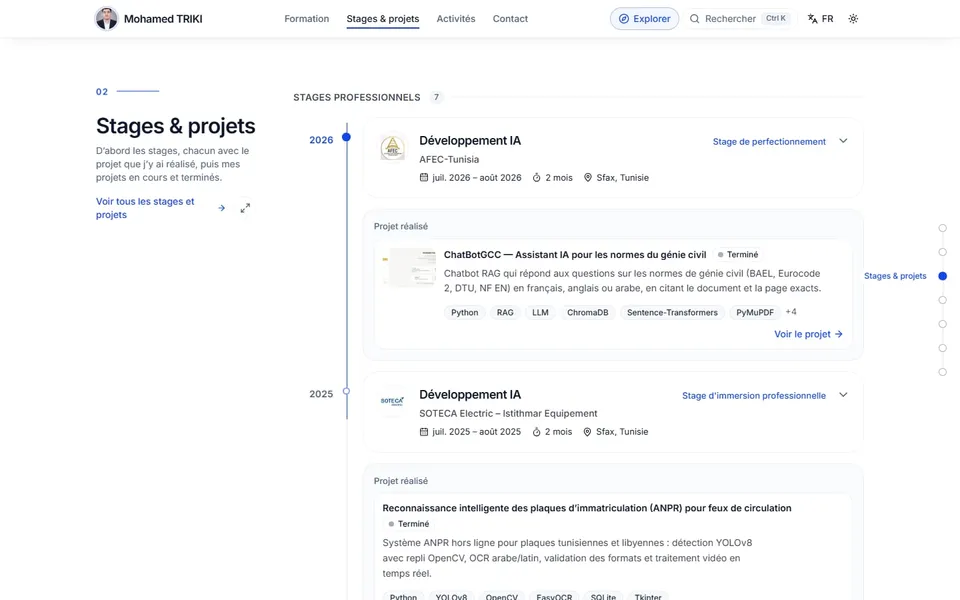Open ANPR plaques d'immatriculation project title
The height and width of the screenshot is (600, 960).
click(587, 508)
